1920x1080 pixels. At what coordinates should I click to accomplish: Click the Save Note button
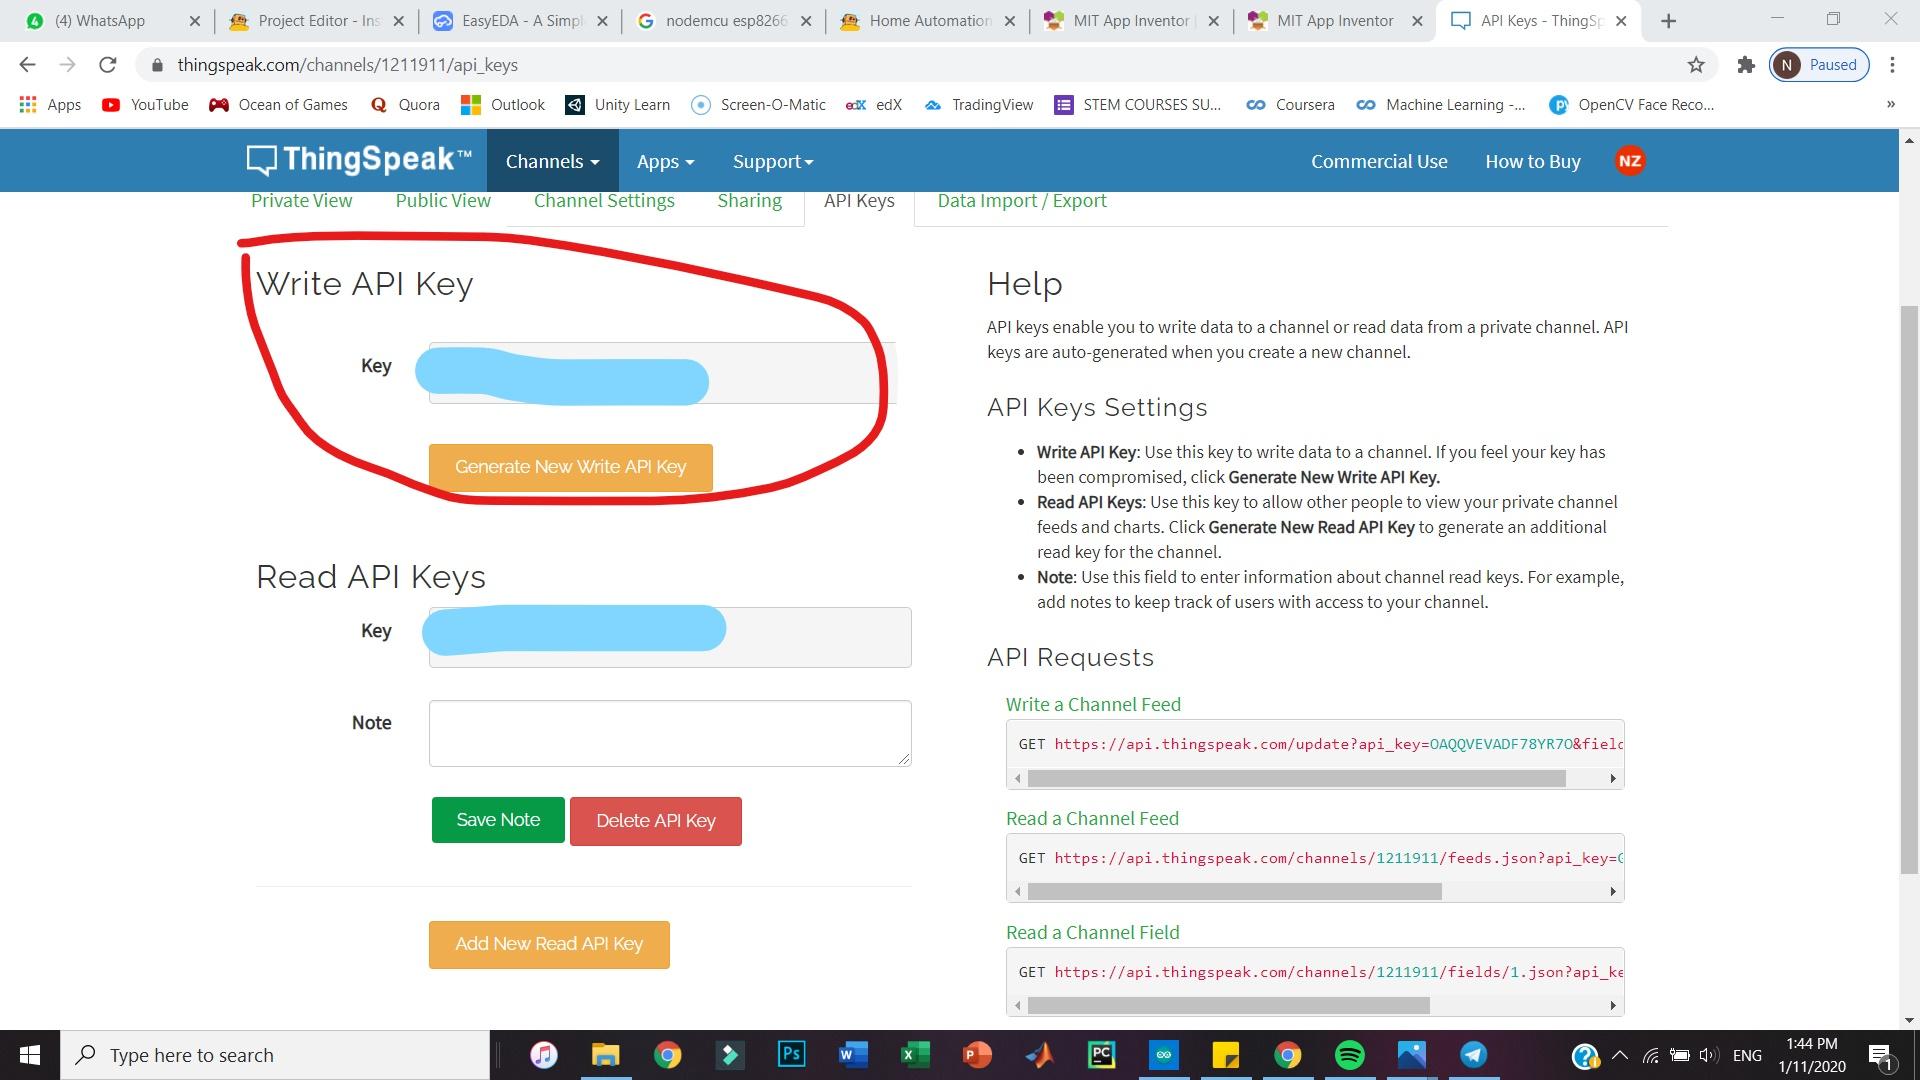498,820
